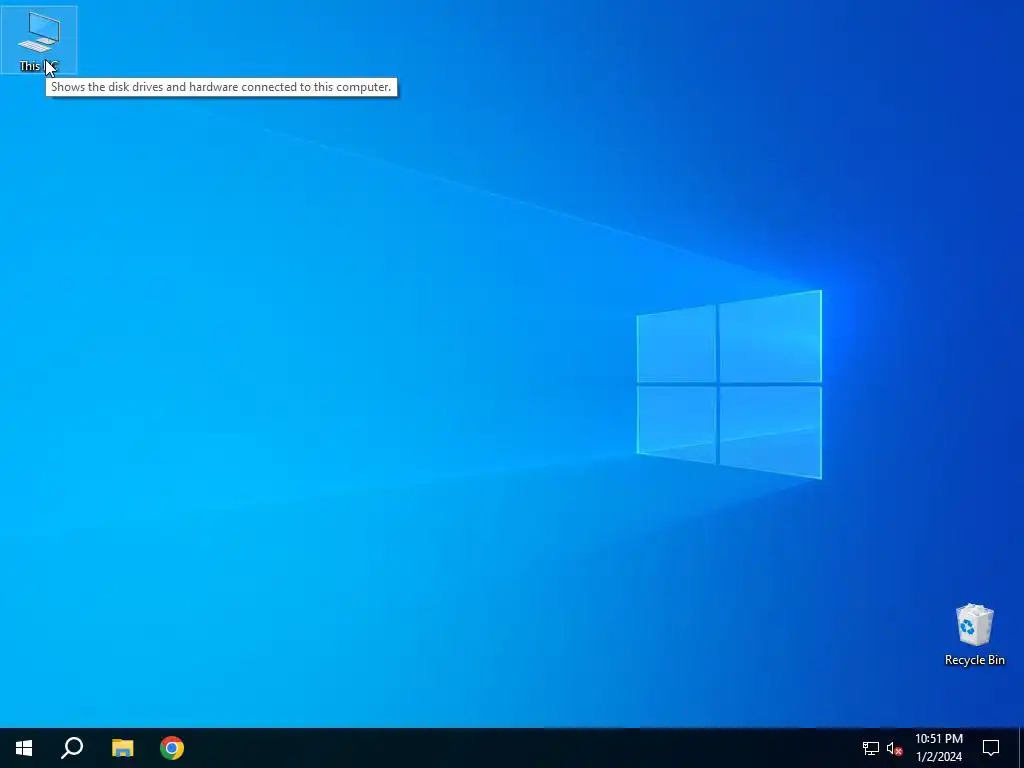
Task: Launch File Explorer from the taskbar
Action: (122, 748)
